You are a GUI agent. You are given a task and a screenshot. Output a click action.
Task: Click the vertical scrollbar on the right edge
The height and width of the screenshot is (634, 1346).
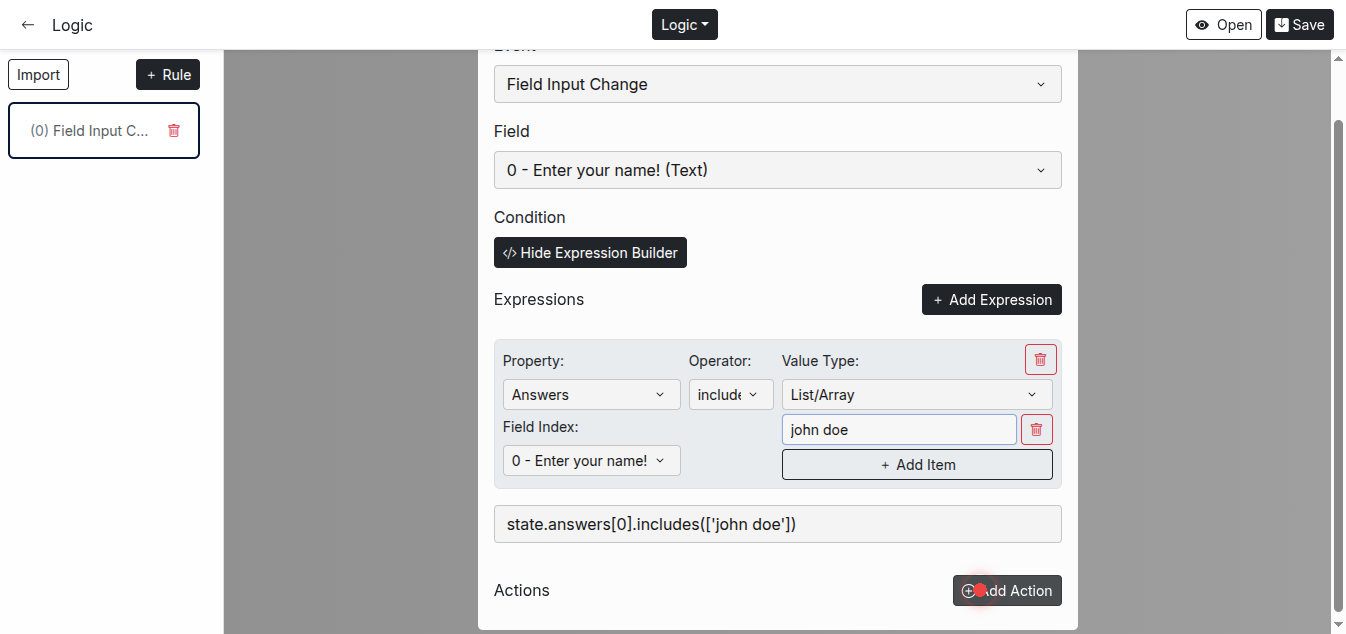tap(1339, 360)
